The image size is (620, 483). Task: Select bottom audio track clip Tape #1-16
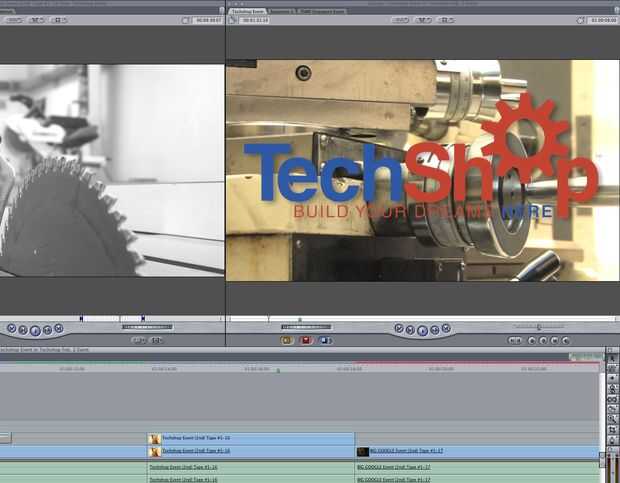(251, 479)
